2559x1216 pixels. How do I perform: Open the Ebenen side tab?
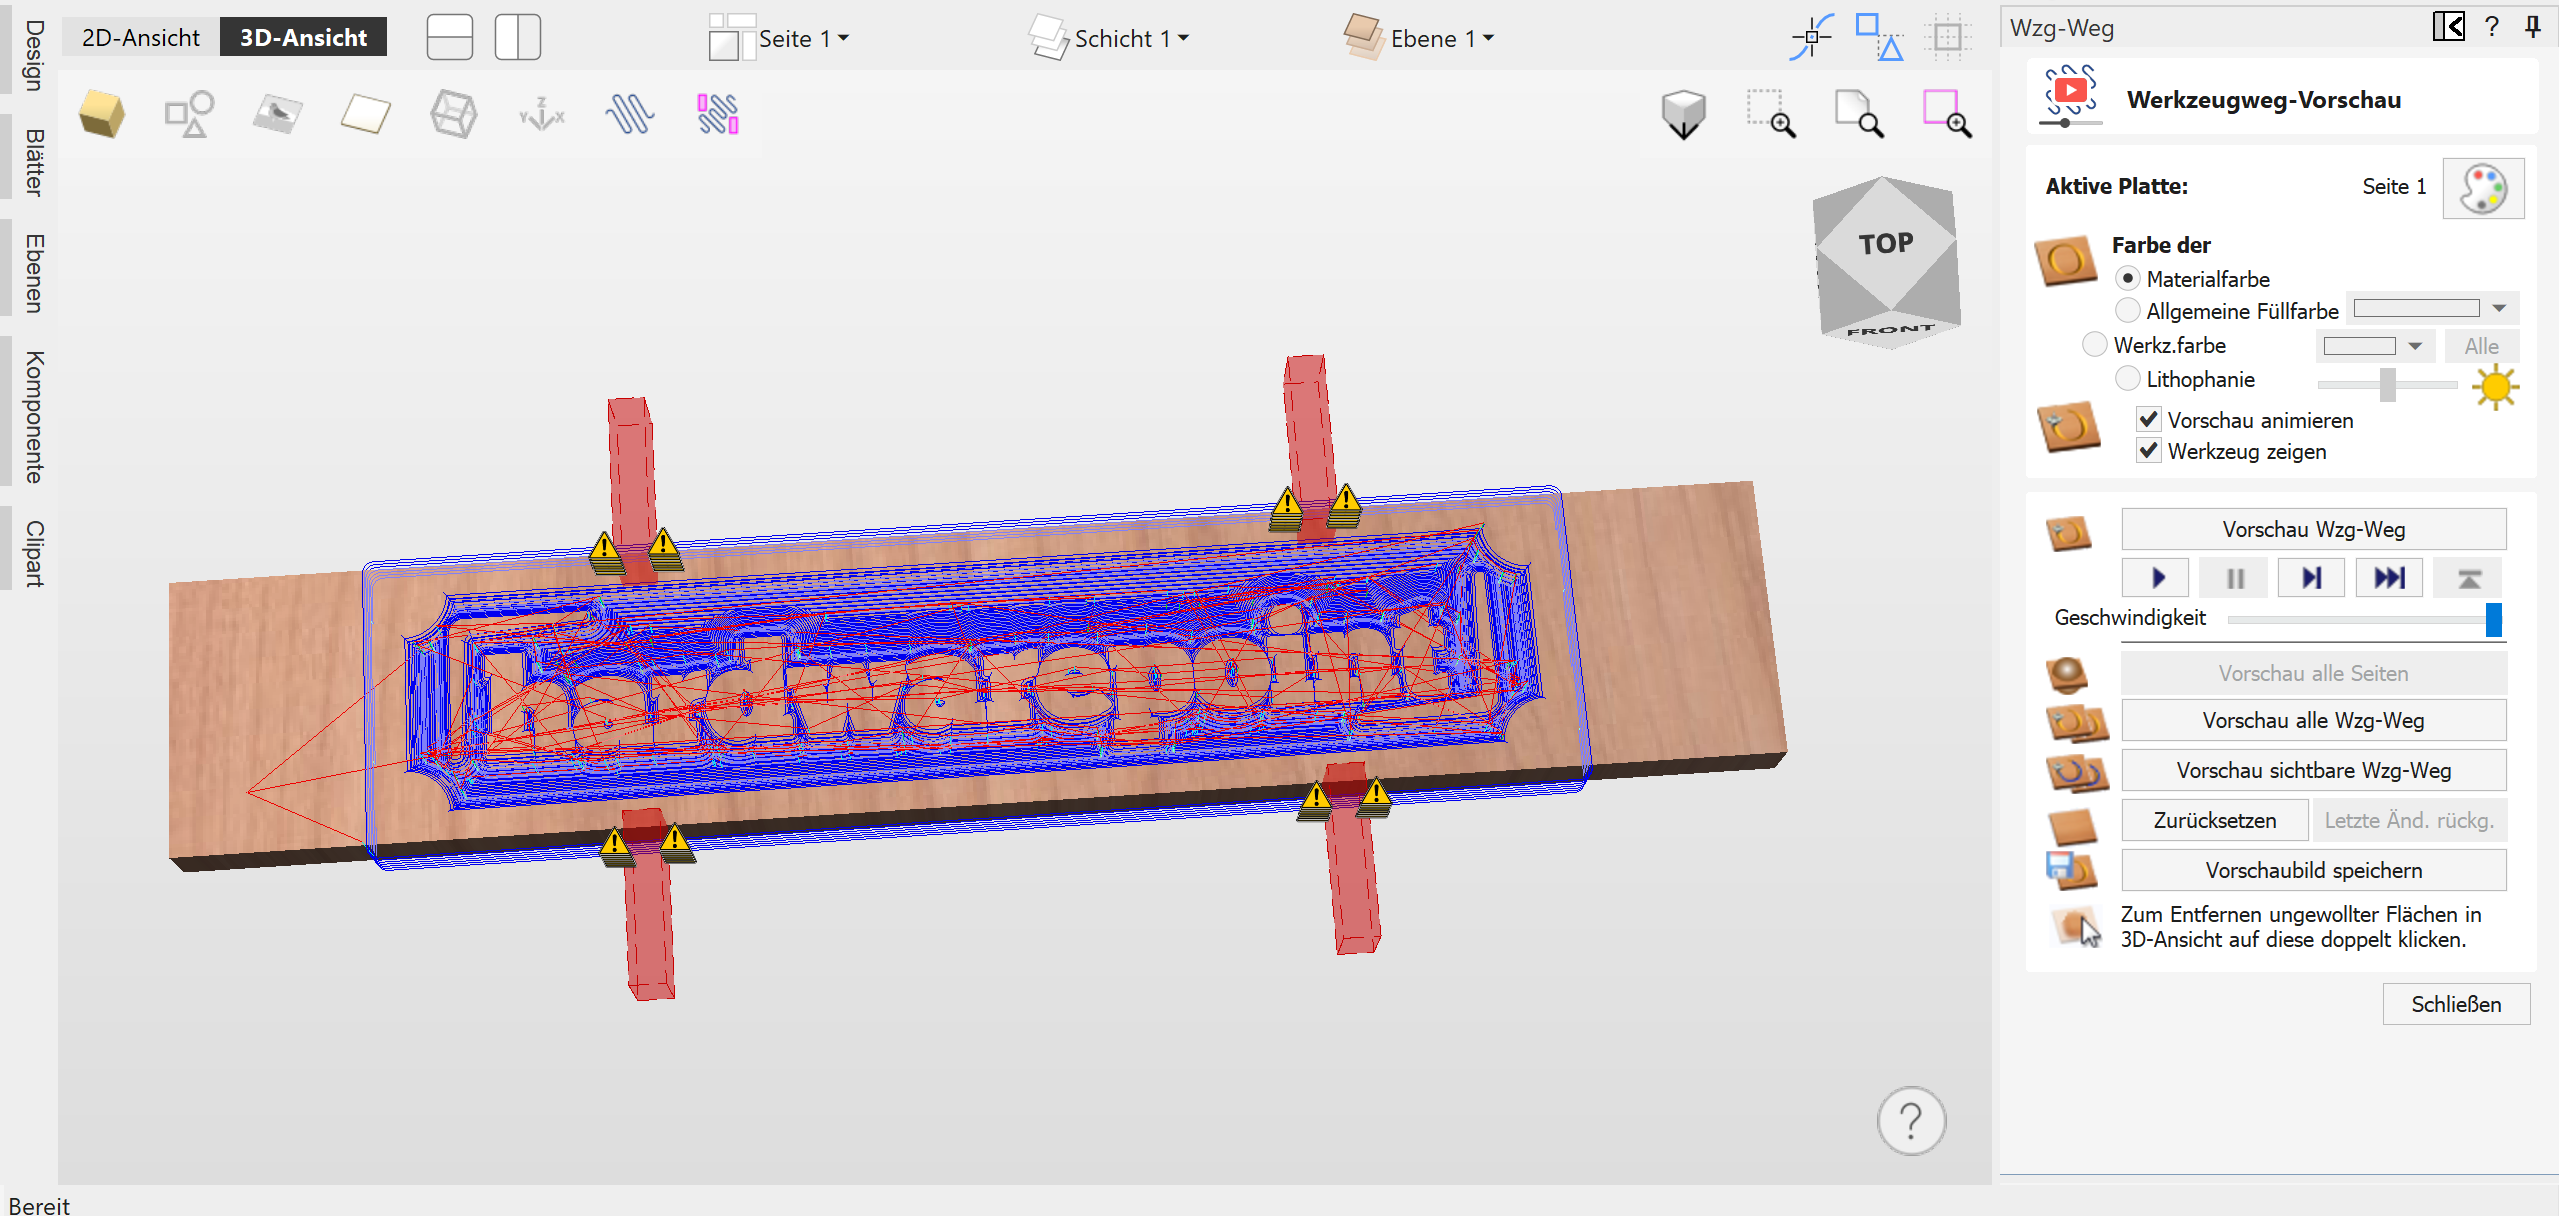coord(33,273)
